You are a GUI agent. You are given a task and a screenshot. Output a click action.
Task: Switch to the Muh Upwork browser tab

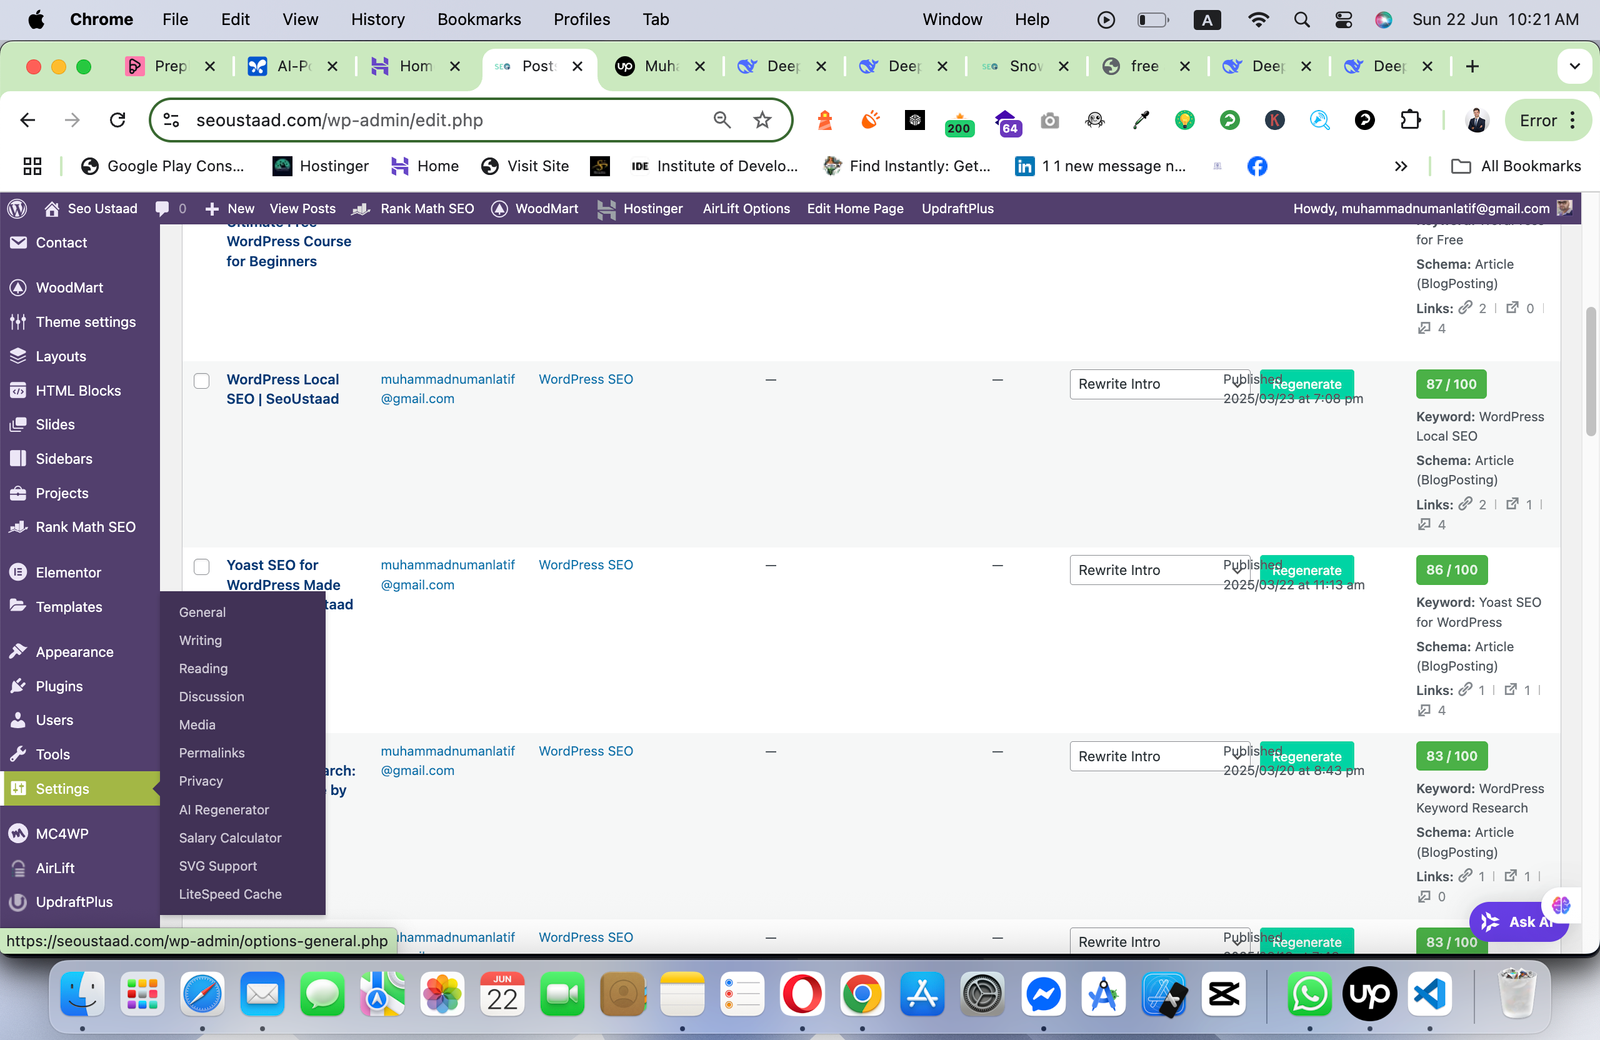coord(660,66)
